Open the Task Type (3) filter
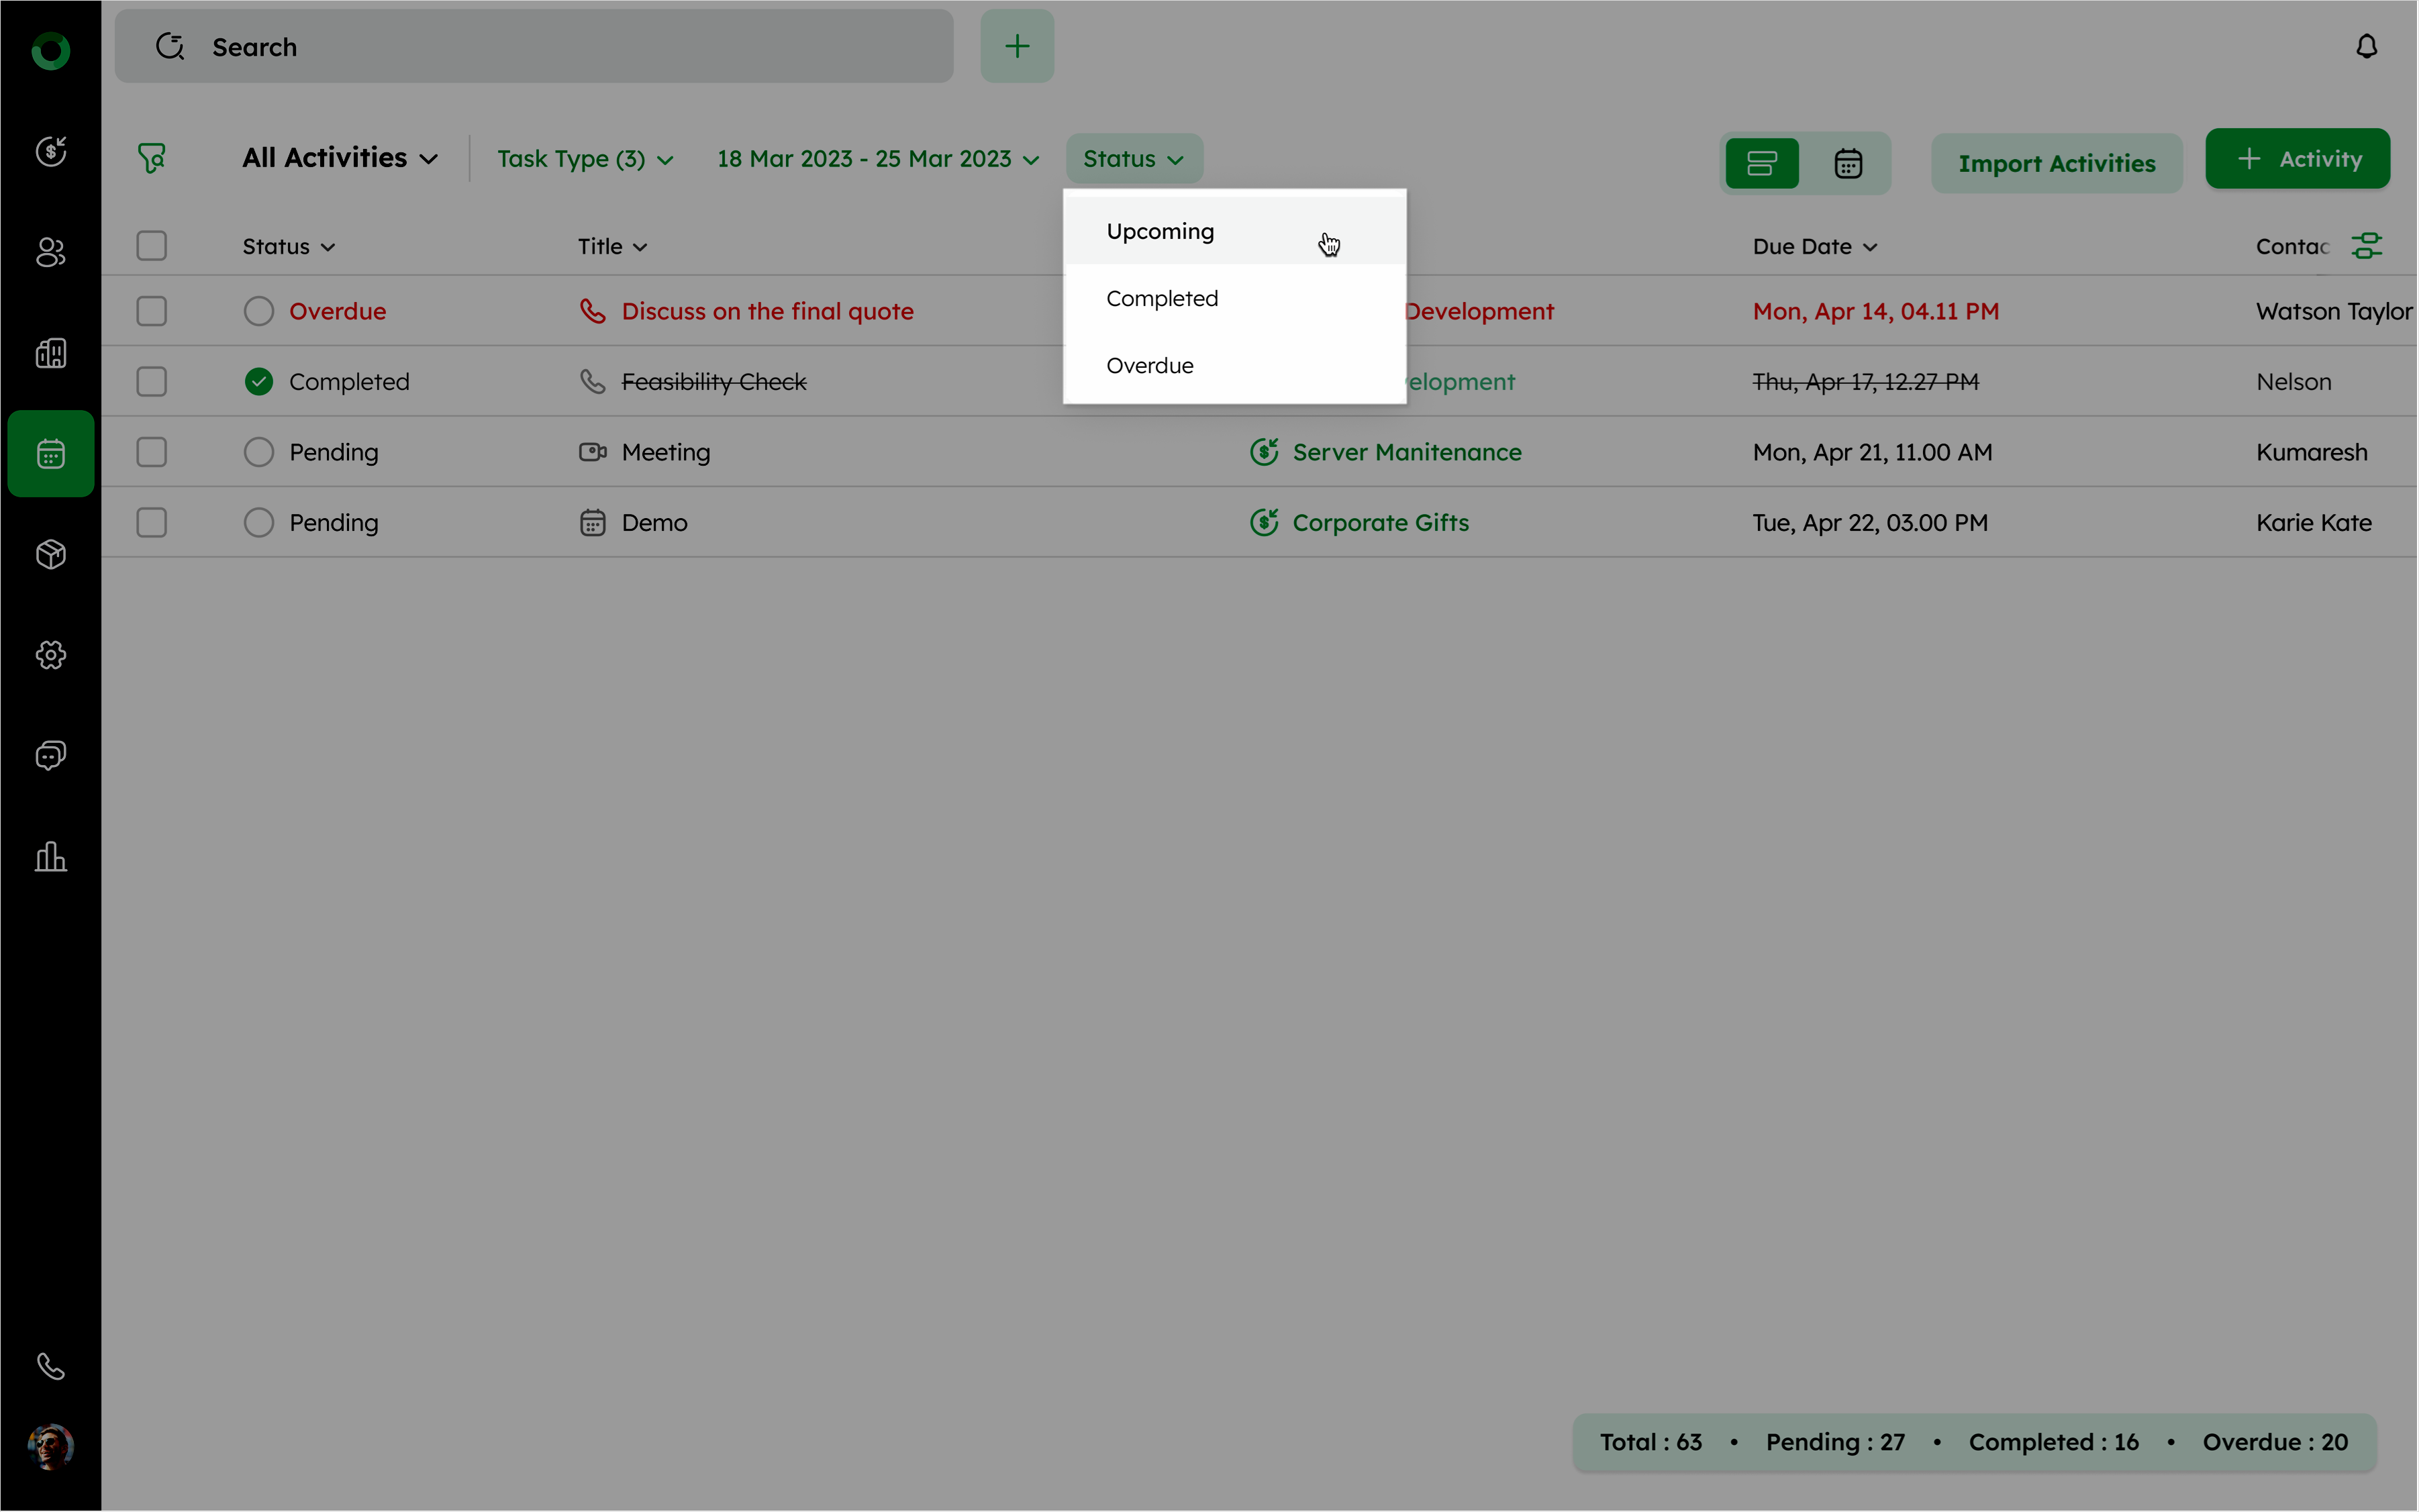Screen dimensions: 2419x1512 (x=585, y=159)
